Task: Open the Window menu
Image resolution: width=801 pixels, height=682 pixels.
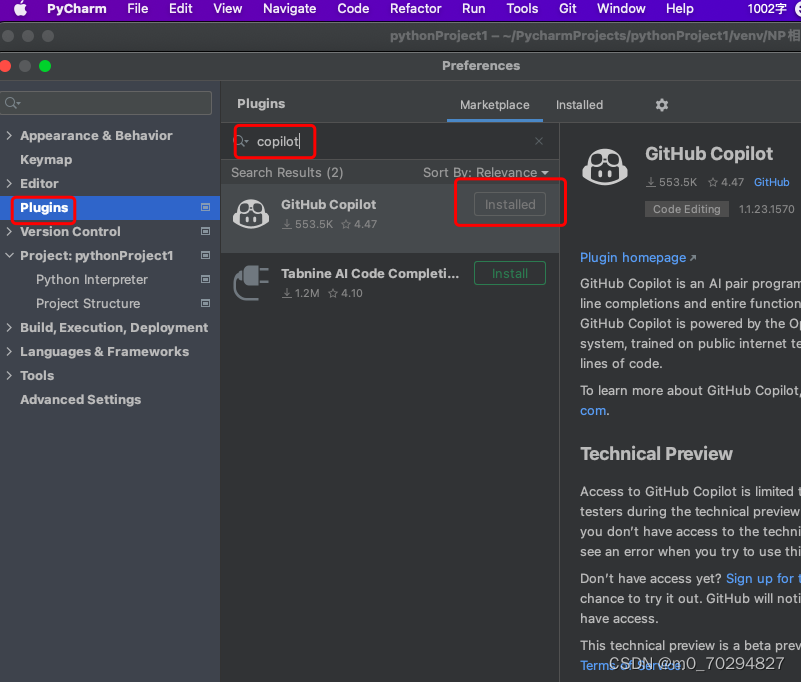Action: coord(621,9)
